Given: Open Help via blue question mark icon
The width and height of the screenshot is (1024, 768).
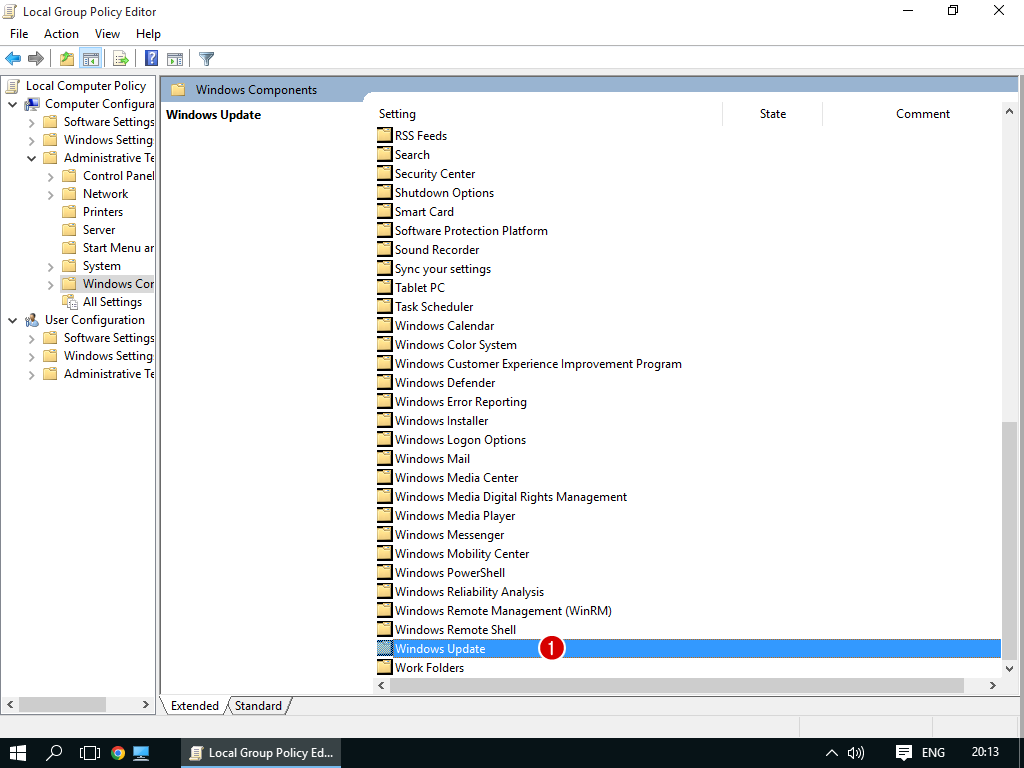Looking at the screenshot, I should (152, 59).
